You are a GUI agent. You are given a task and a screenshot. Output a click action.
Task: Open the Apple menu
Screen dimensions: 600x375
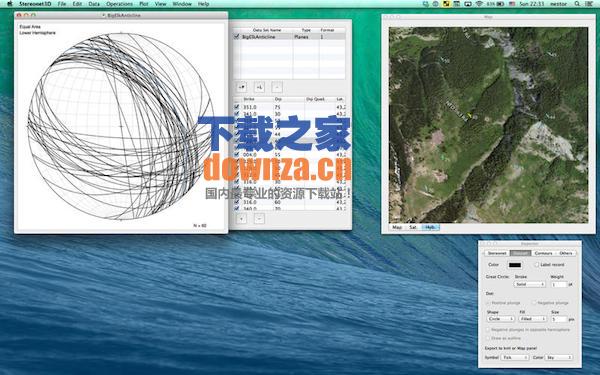pos(10,4)
